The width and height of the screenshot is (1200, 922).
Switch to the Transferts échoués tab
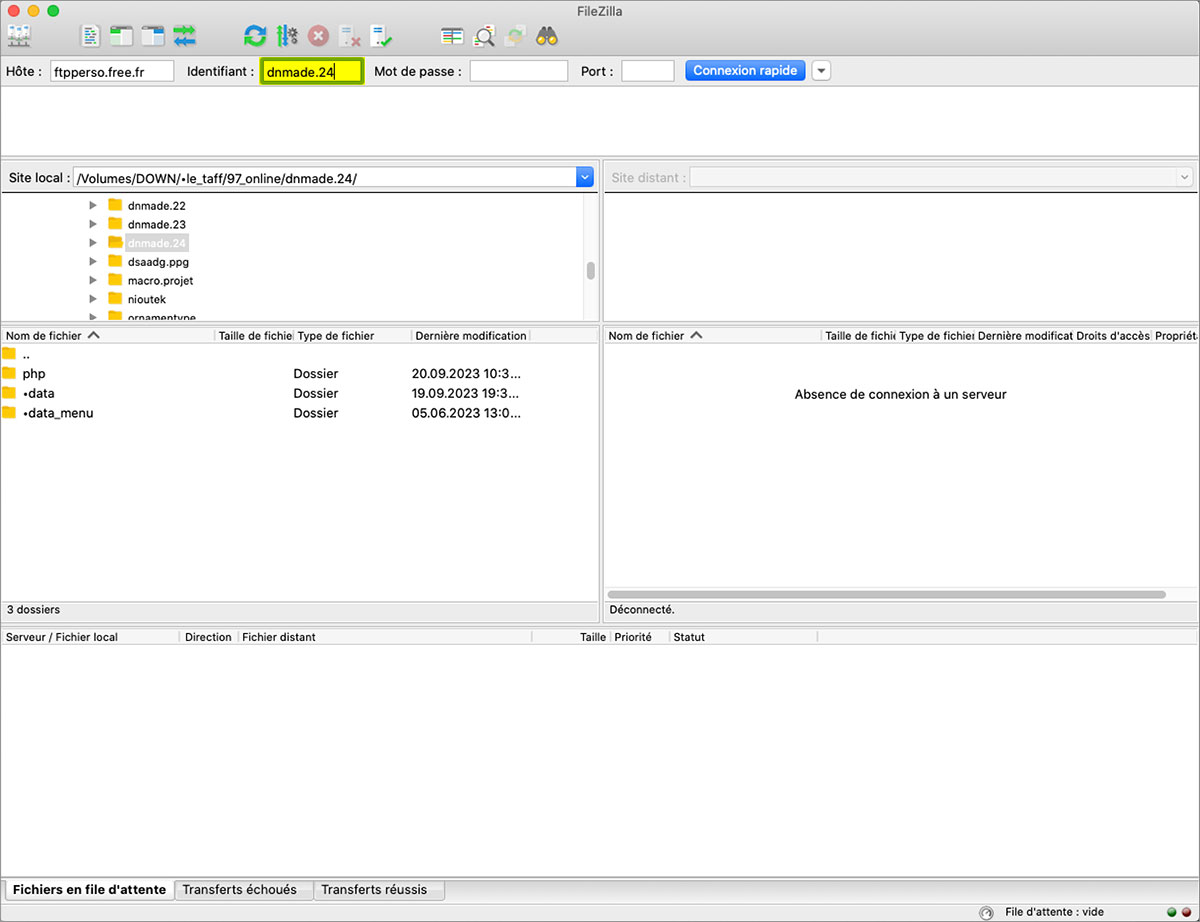coord(240,889)
